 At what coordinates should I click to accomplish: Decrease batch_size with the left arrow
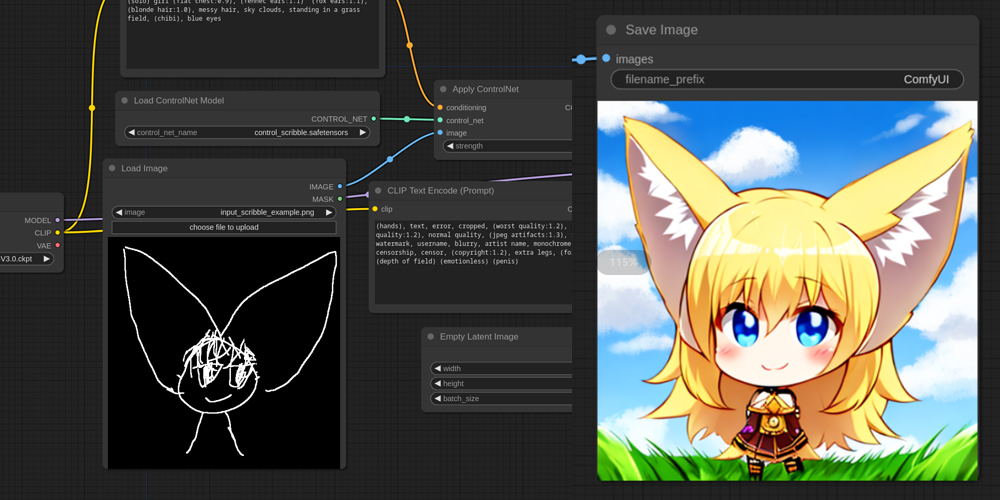point(438,399)
